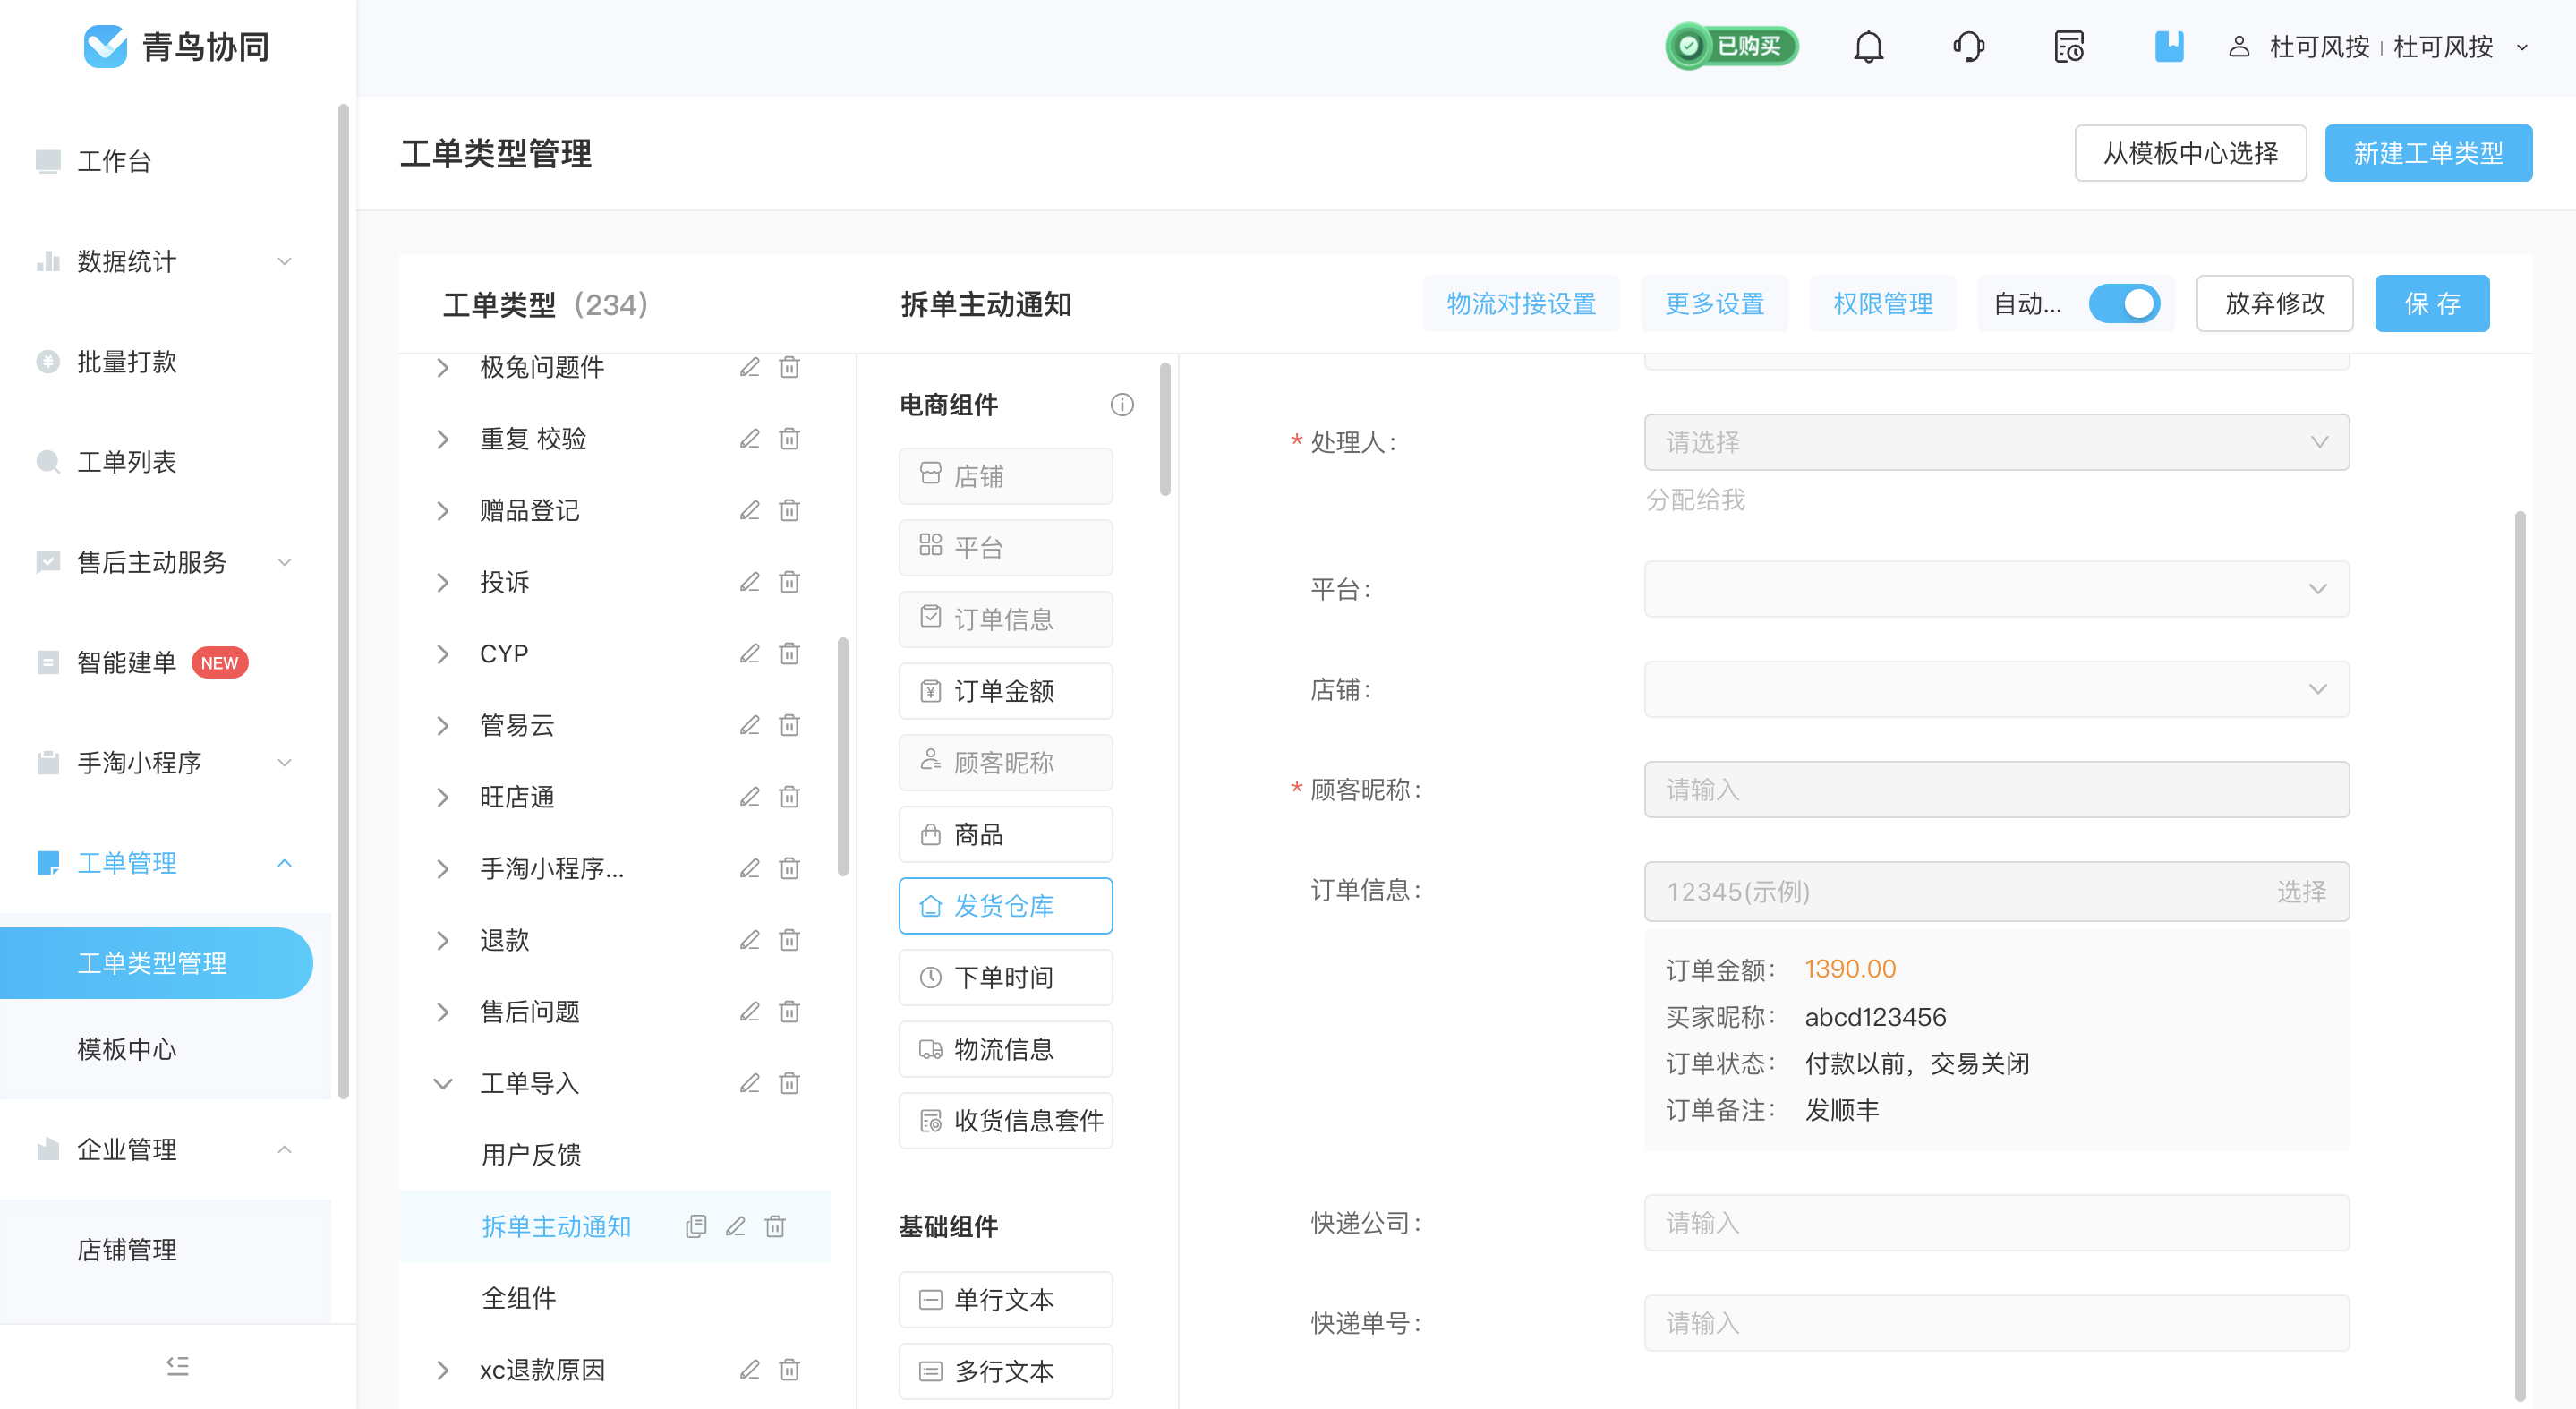This screenshot has width=2576, height=1409.
Task: Delete the xc退款原因 ticket type
Action: point(789,1370)
